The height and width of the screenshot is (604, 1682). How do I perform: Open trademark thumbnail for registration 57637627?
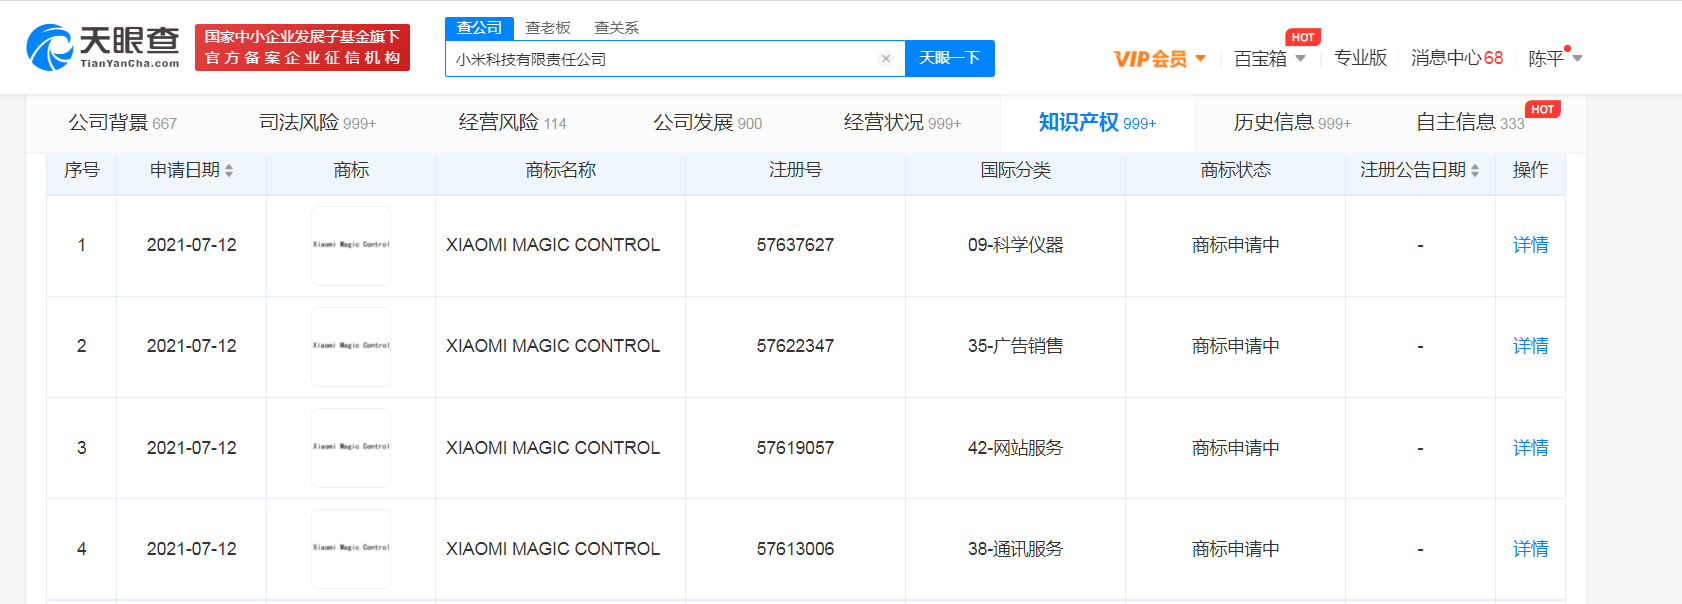[x=351, y=245]
